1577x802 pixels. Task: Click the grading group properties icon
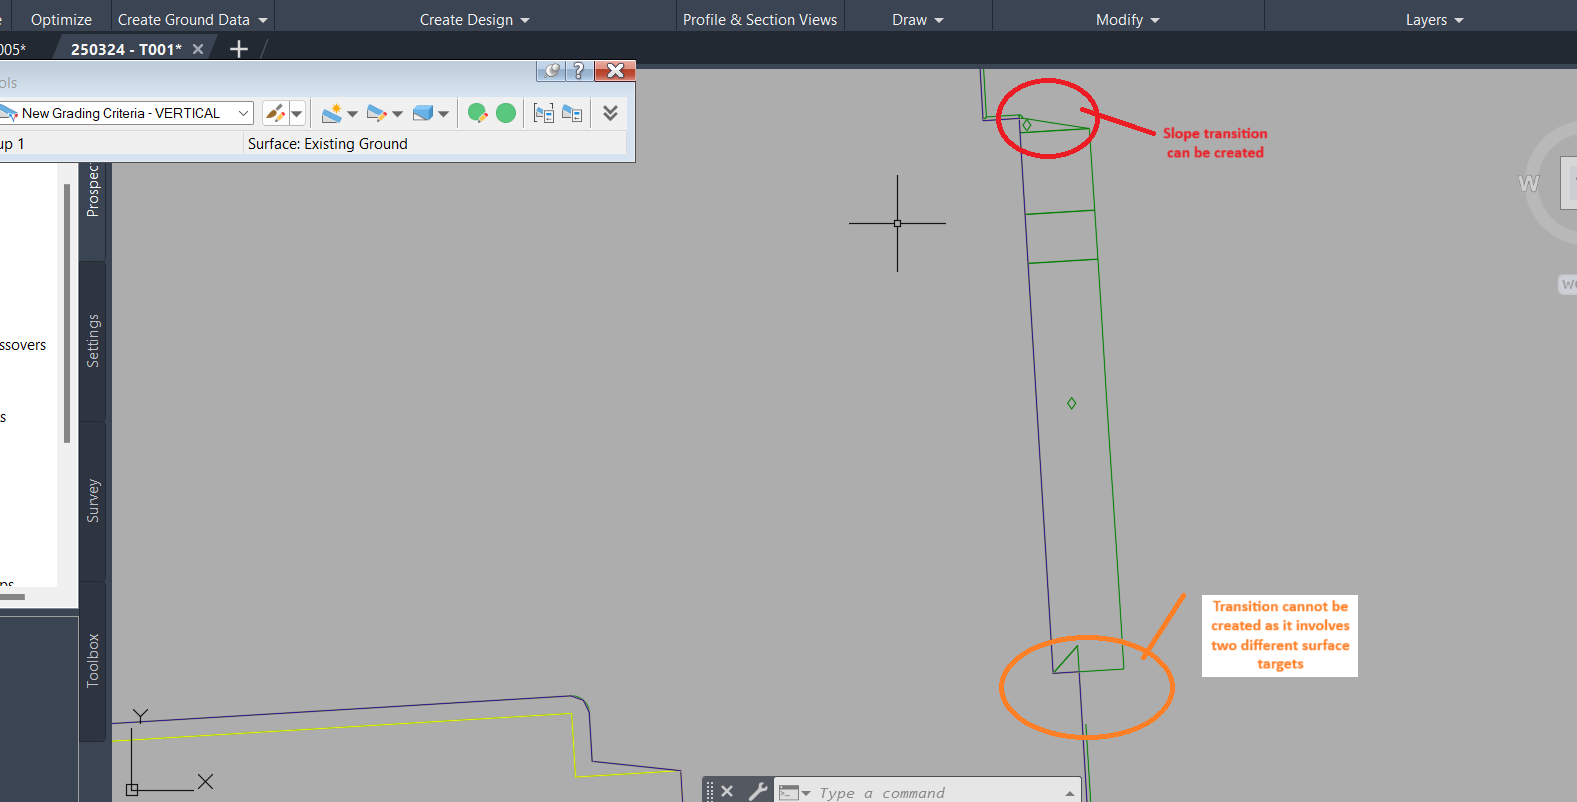(x=572, y=113)
